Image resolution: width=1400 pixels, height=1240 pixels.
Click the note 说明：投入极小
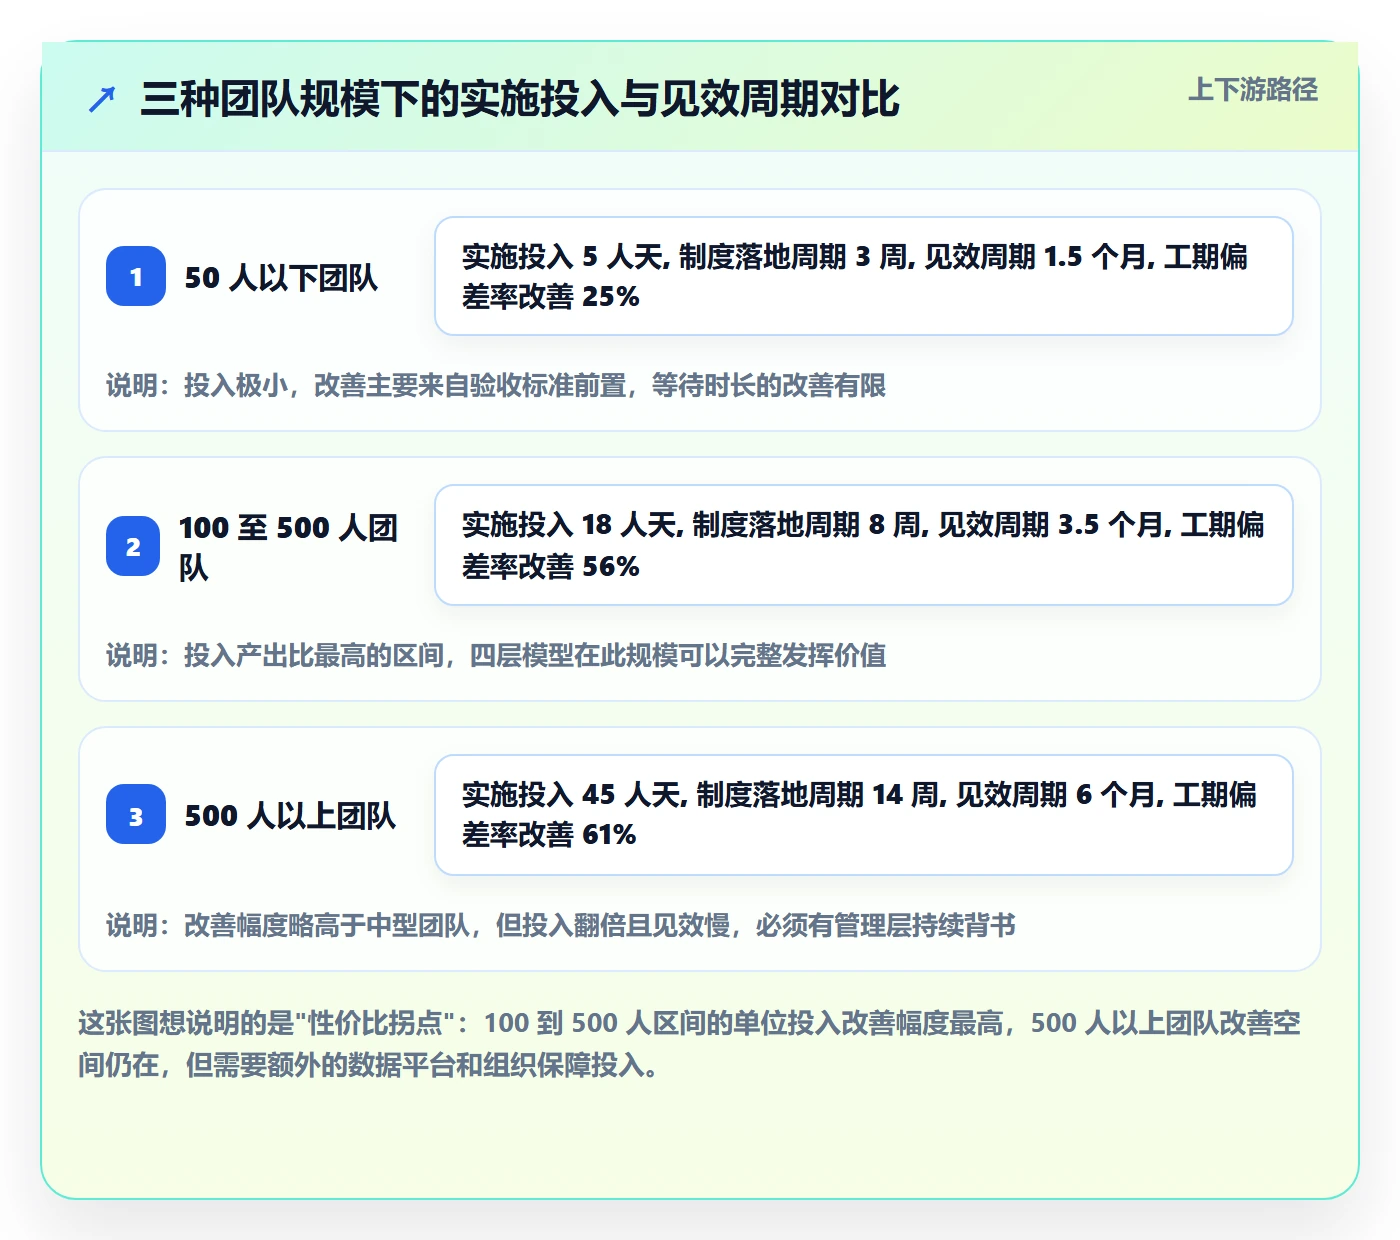(496, 385)
